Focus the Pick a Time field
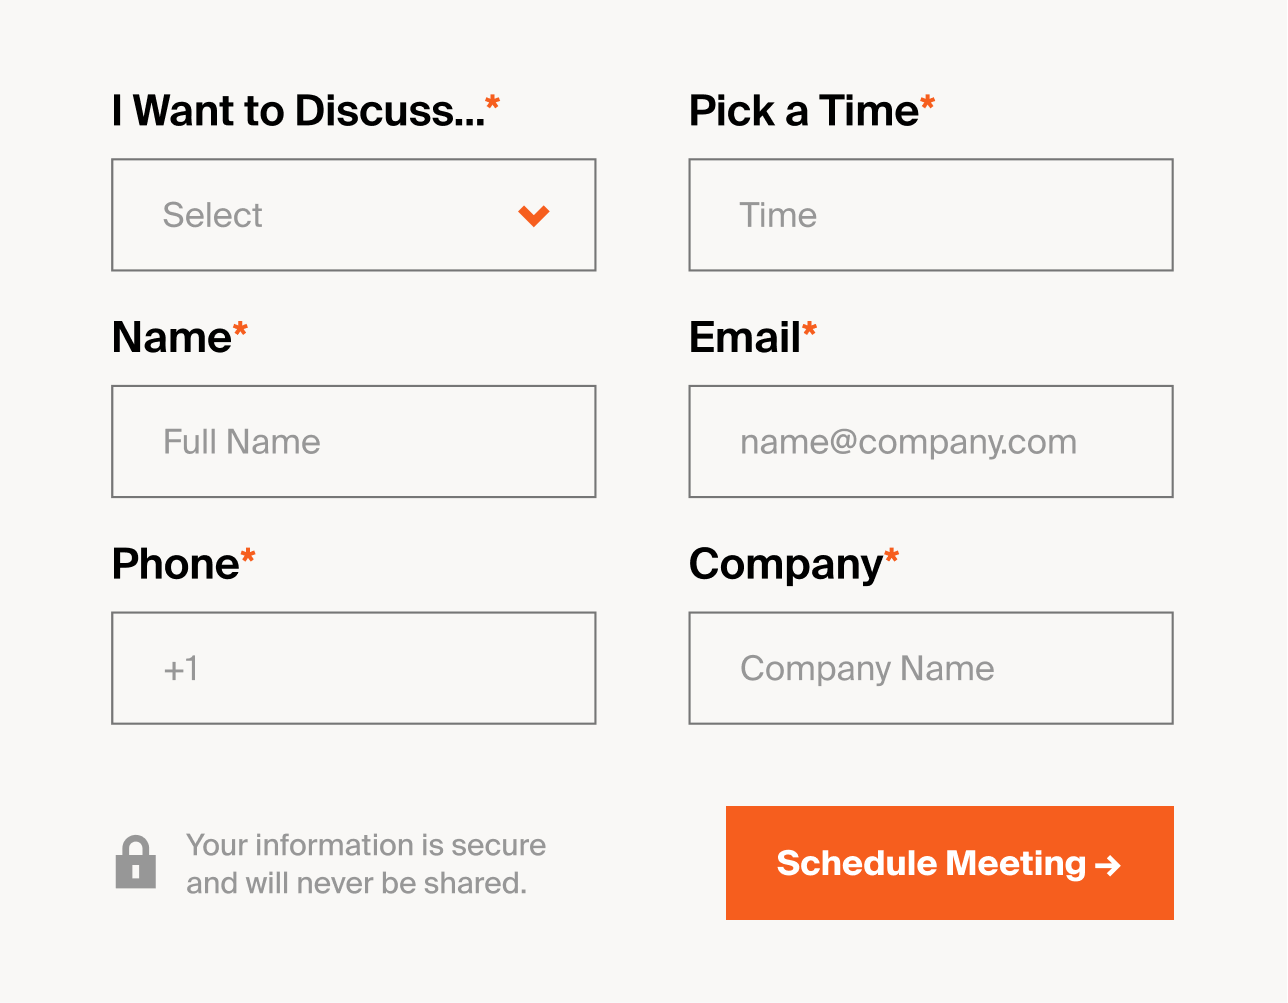The image size is (1288, 1003). [931, 215]
